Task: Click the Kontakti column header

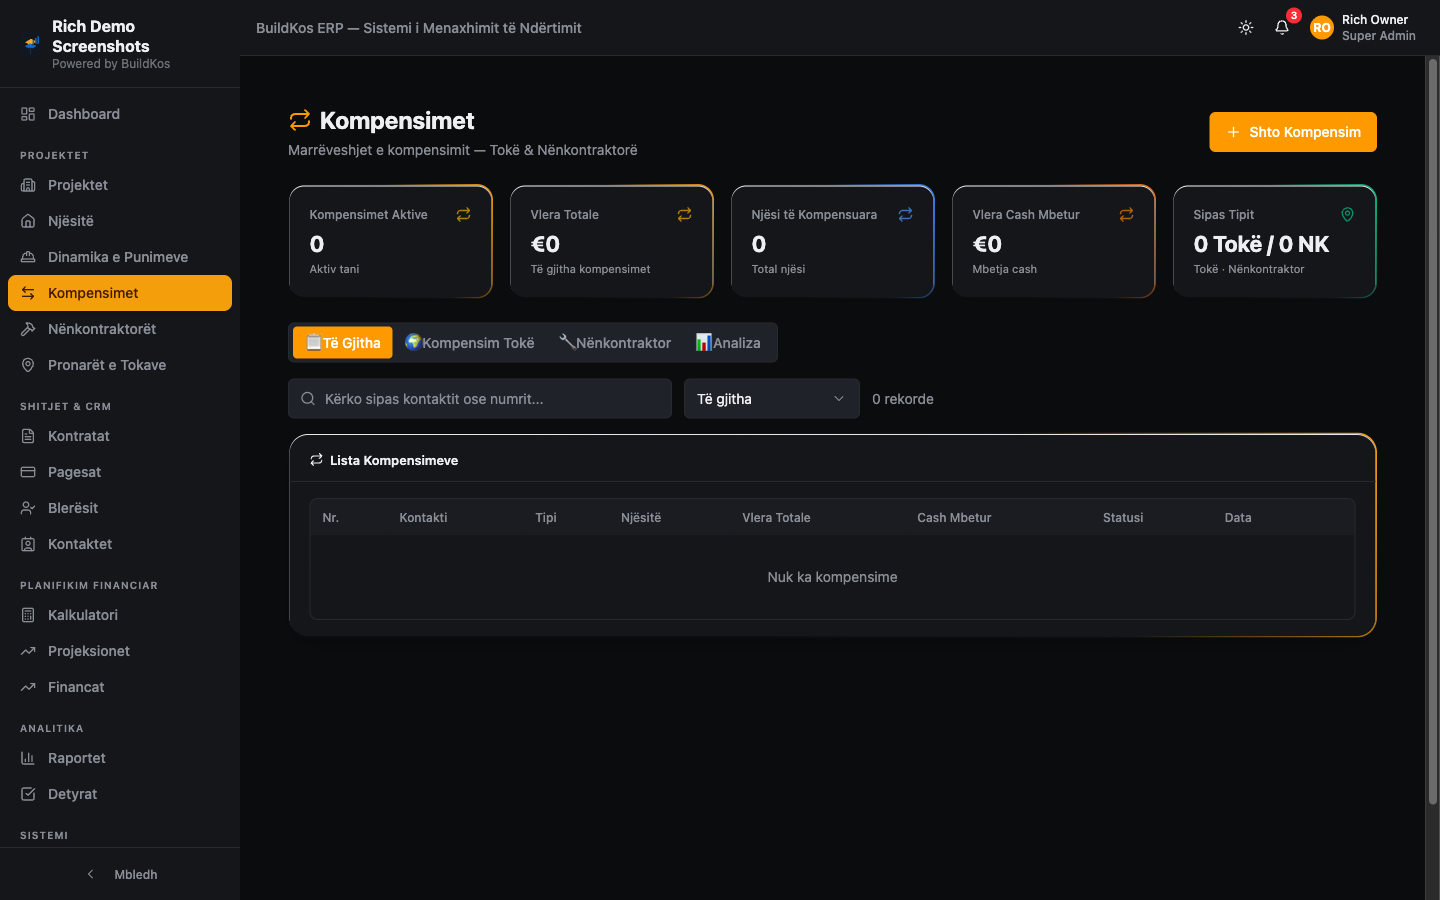Action: (423, 518)
